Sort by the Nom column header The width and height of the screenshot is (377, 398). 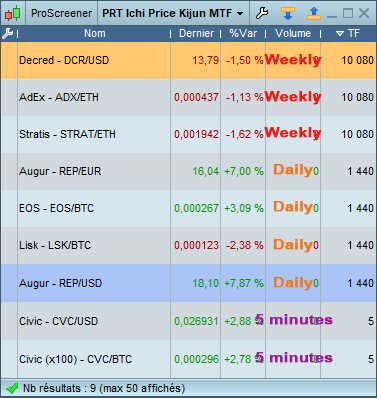(95, 33)
